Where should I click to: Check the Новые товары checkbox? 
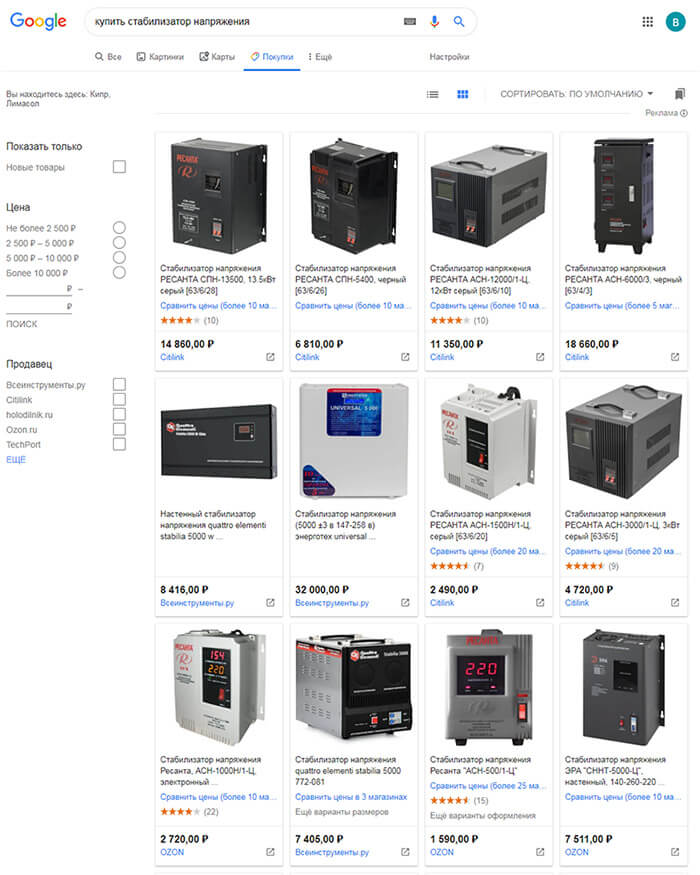point(119,167)
